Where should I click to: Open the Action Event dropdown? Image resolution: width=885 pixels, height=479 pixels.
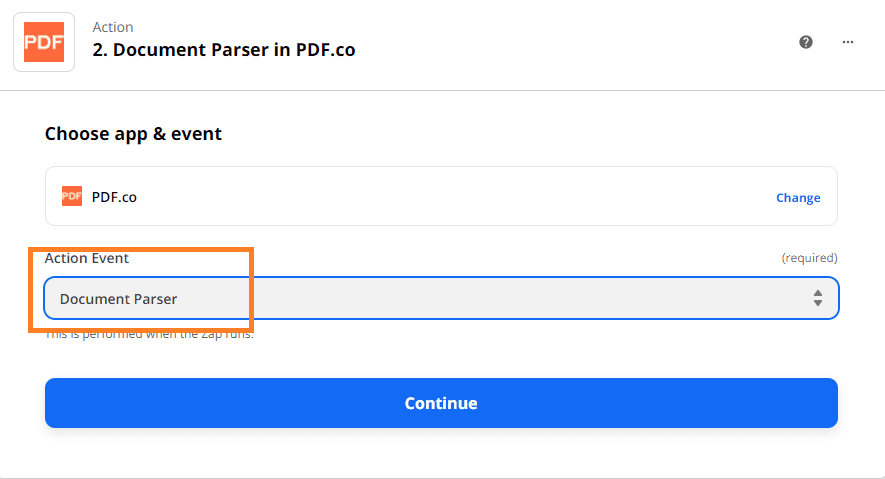click(440, 298)
